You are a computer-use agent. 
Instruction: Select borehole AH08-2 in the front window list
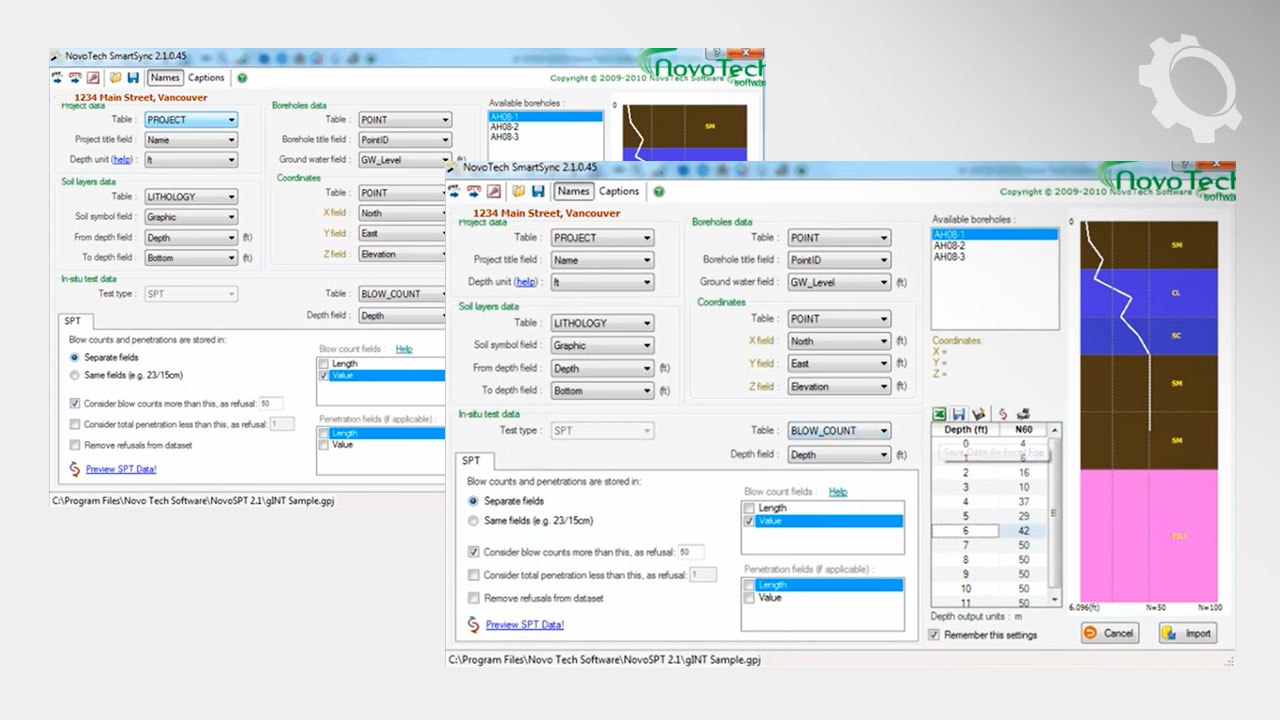coord(950,246)
